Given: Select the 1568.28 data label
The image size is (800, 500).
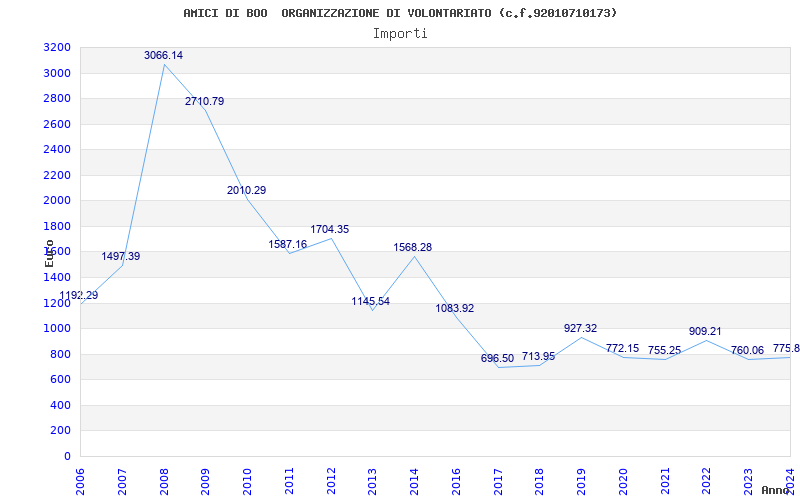Looking at the screenshot, I should click(412, 247).
